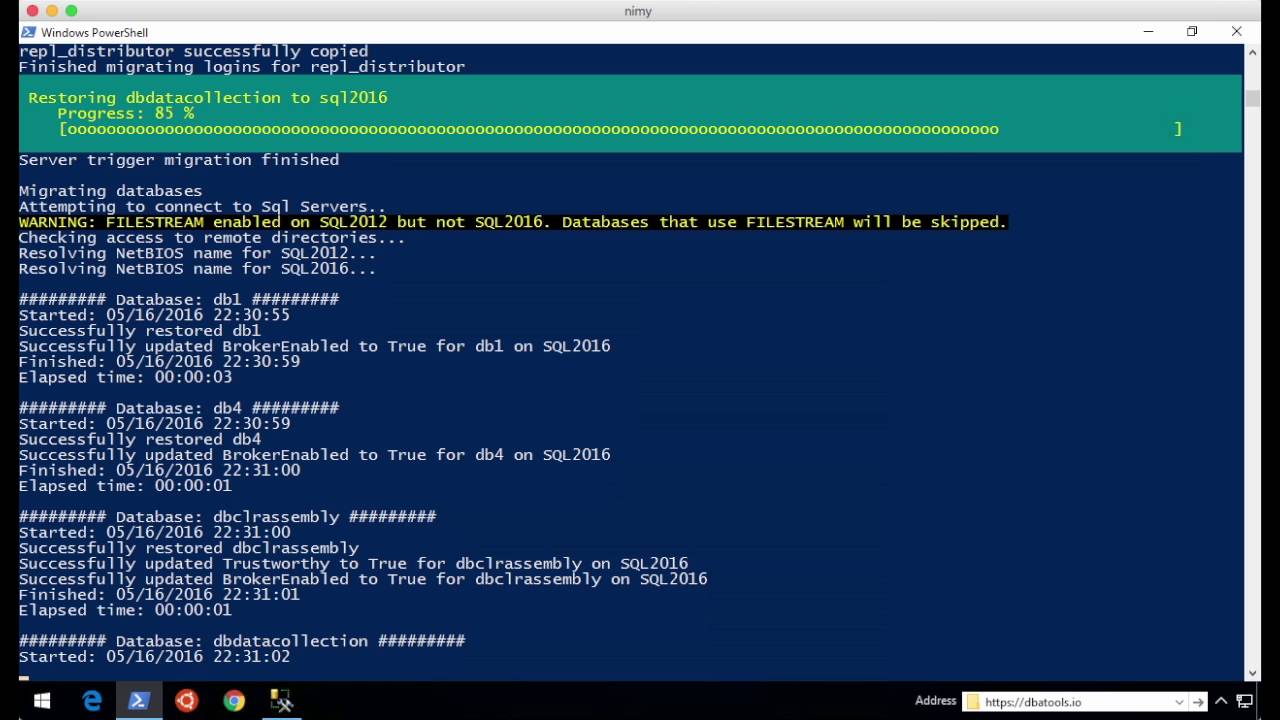Click 'Checking access to remote directories' line
Image resolution: width=1280 pixels, height=720 pixels.
coord(212,238)
